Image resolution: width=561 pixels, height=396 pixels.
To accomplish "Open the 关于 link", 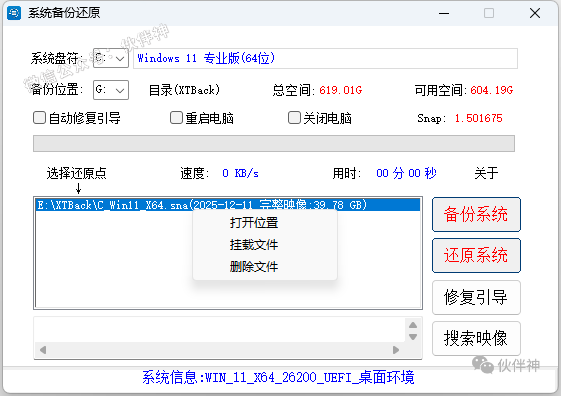I will point(486,173).
